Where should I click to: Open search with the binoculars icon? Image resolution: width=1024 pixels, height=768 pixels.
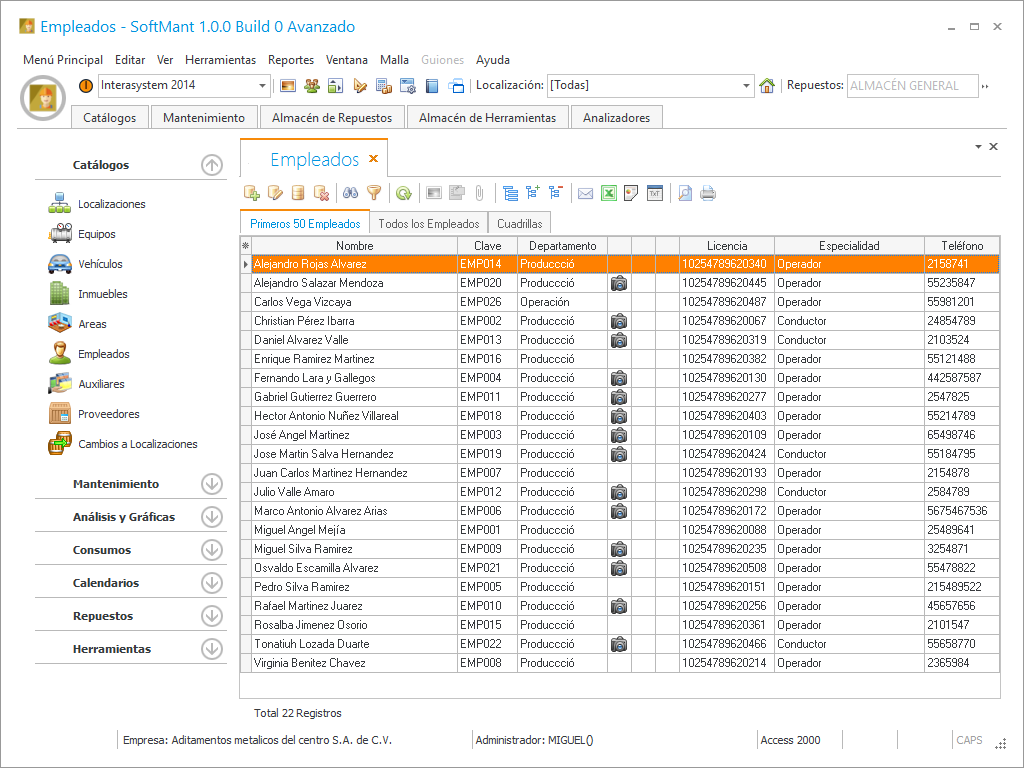[351, 194]
